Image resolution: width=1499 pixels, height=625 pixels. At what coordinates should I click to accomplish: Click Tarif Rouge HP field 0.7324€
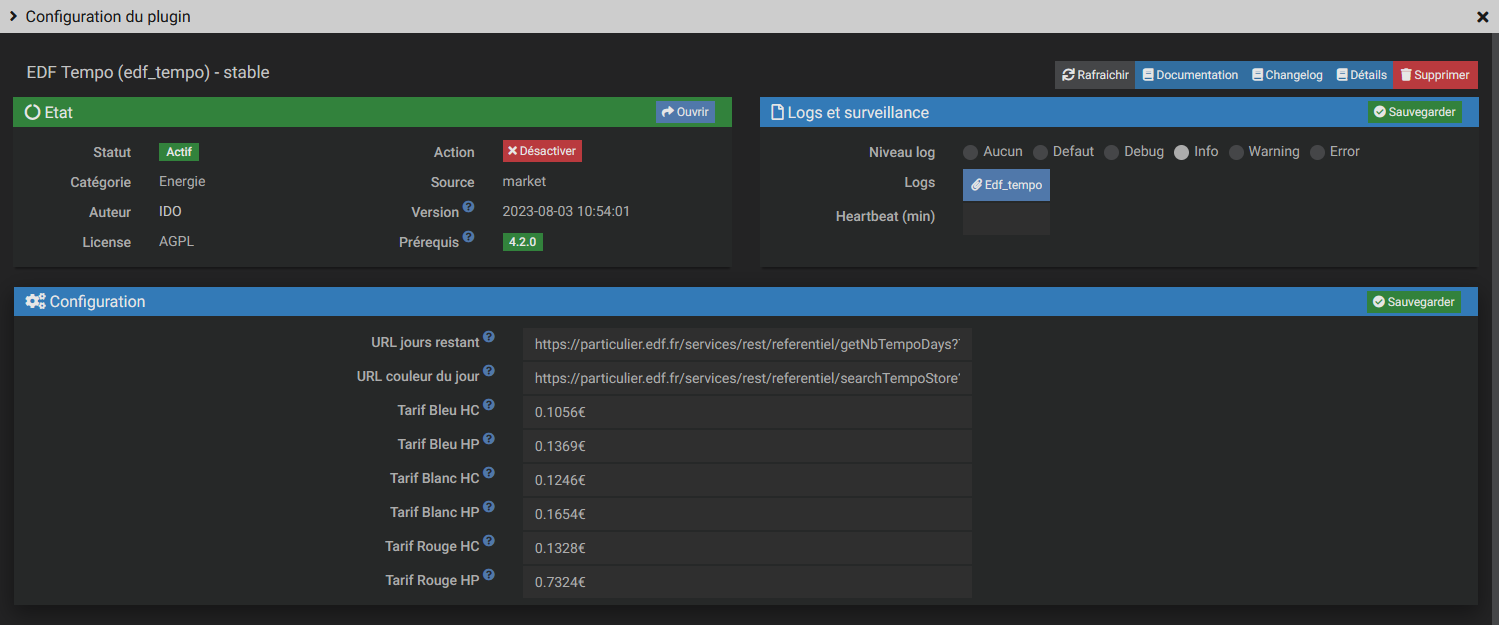pyautogui.click(x=747, y=582)
